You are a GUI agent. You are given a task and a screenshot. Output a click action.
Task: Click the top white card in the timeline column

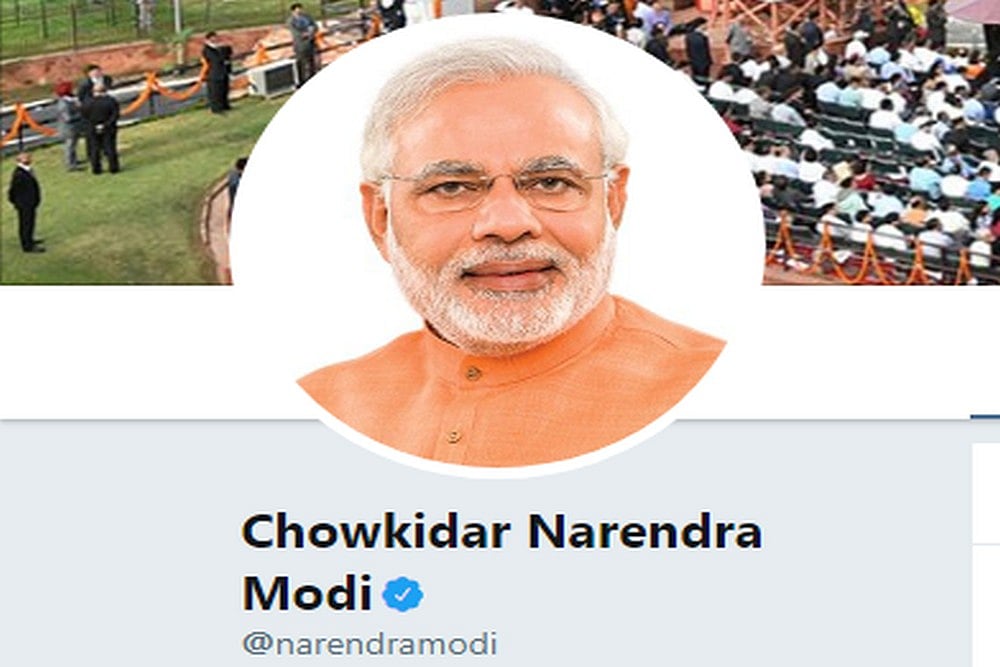(x=986, y=493)
